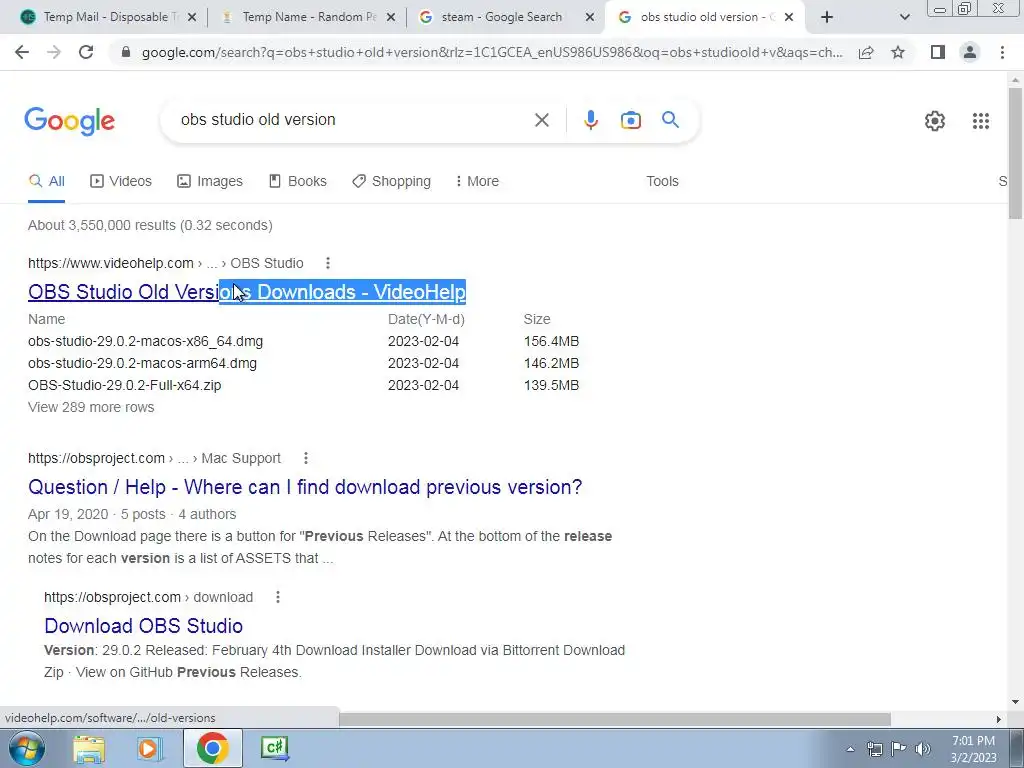This screenshot has height=768, width=1024.
Task: Open the search Tools button
Action: pyautogui.click(x=662, y=182)
